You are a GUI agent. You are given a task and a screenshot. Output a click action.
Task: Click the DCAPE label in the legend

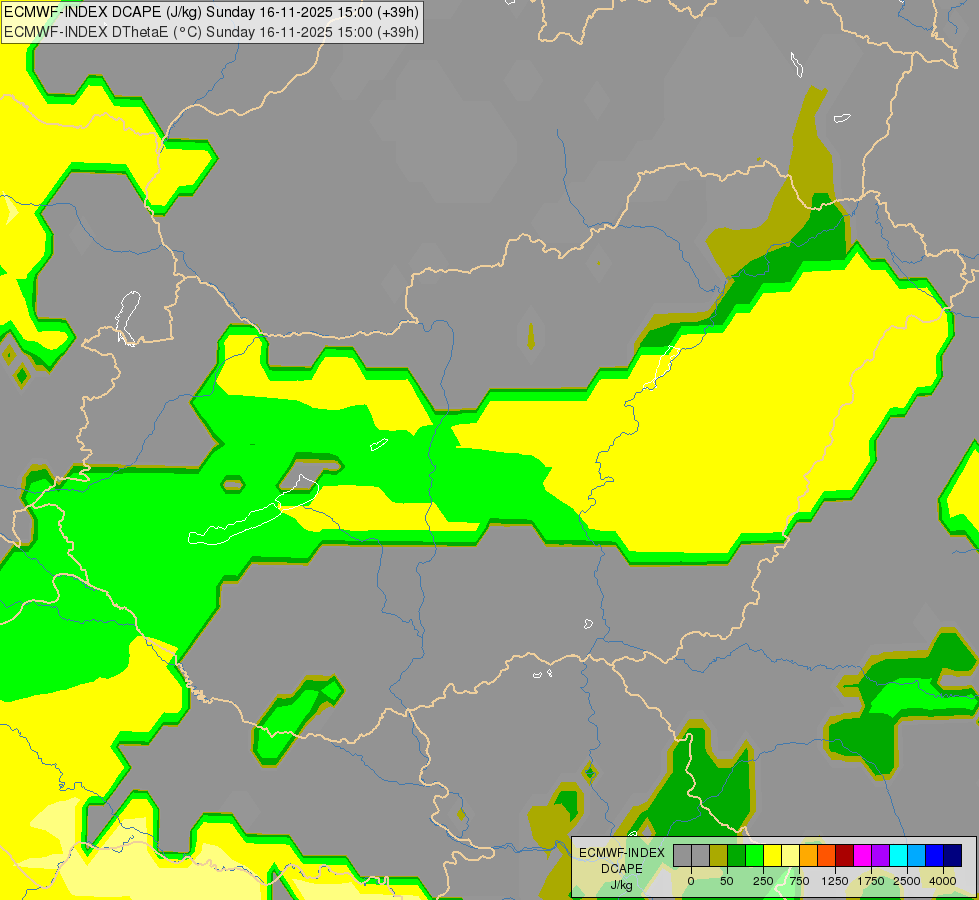[x=622, y=869]
